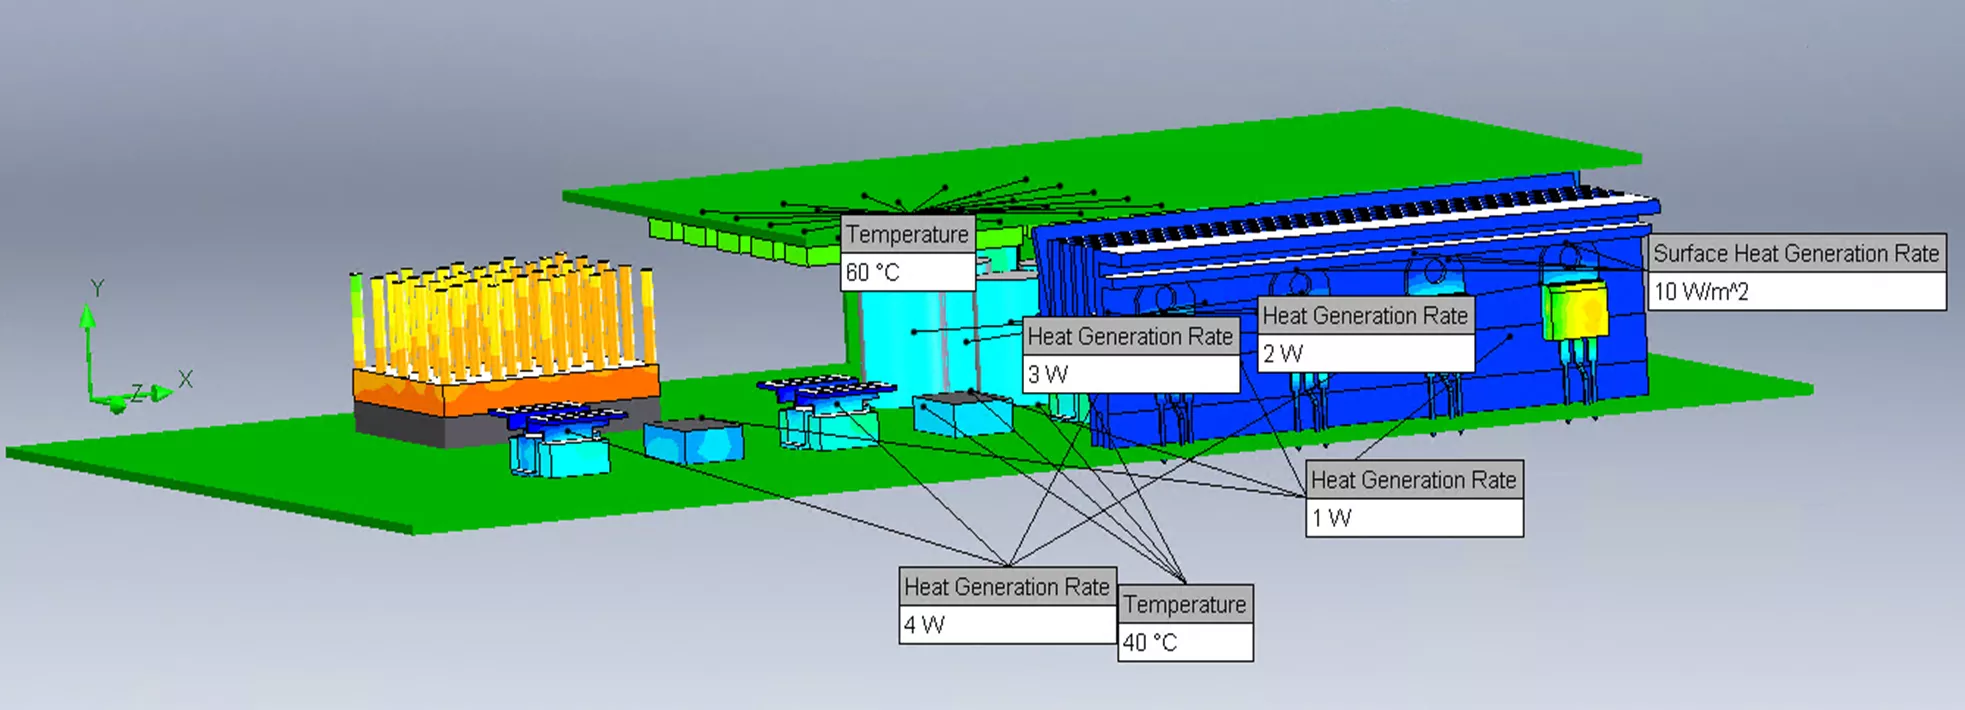Select the yellow transistor component
Screen dimensions: 1965x710
pos(1575,310)
